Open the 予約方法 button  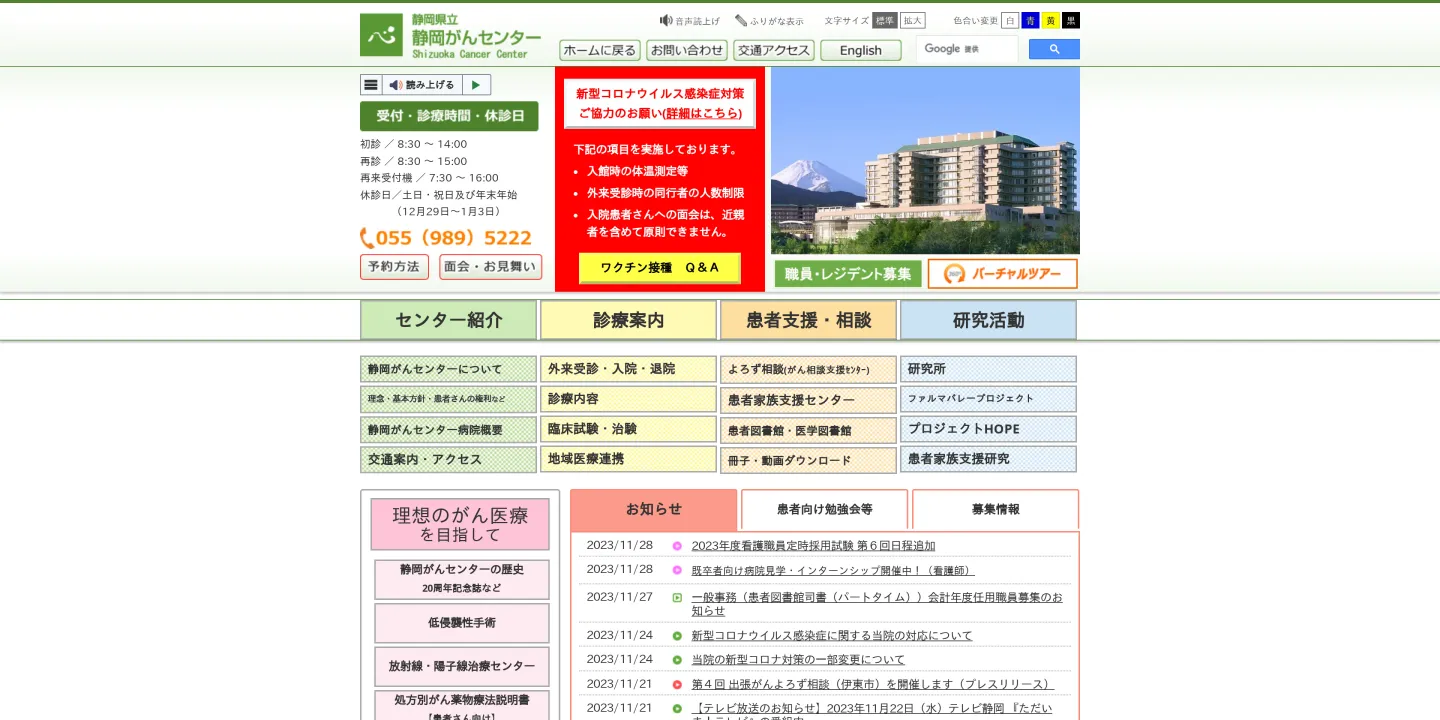tap(394, 267)
